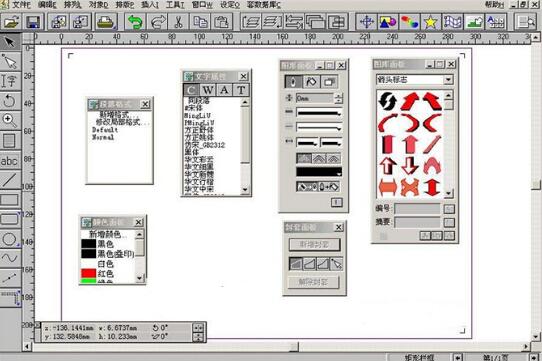Click the green undo arrow

(x=135, y=22)
